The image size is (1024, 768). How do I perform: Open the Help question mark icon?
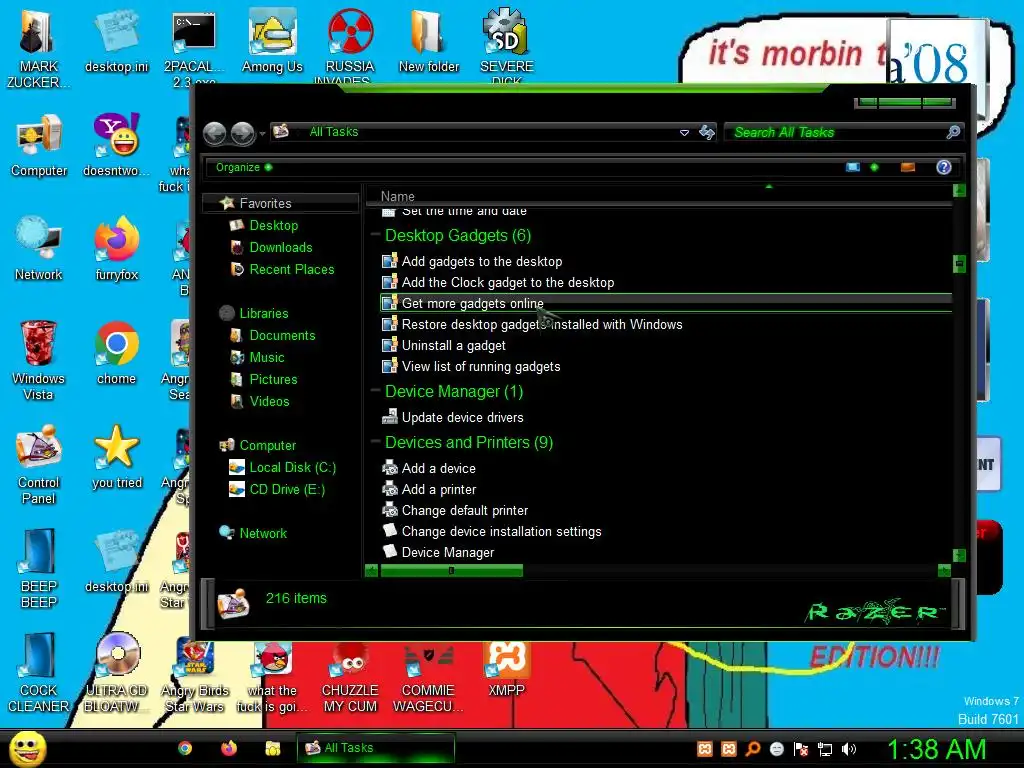click(944, 167)
